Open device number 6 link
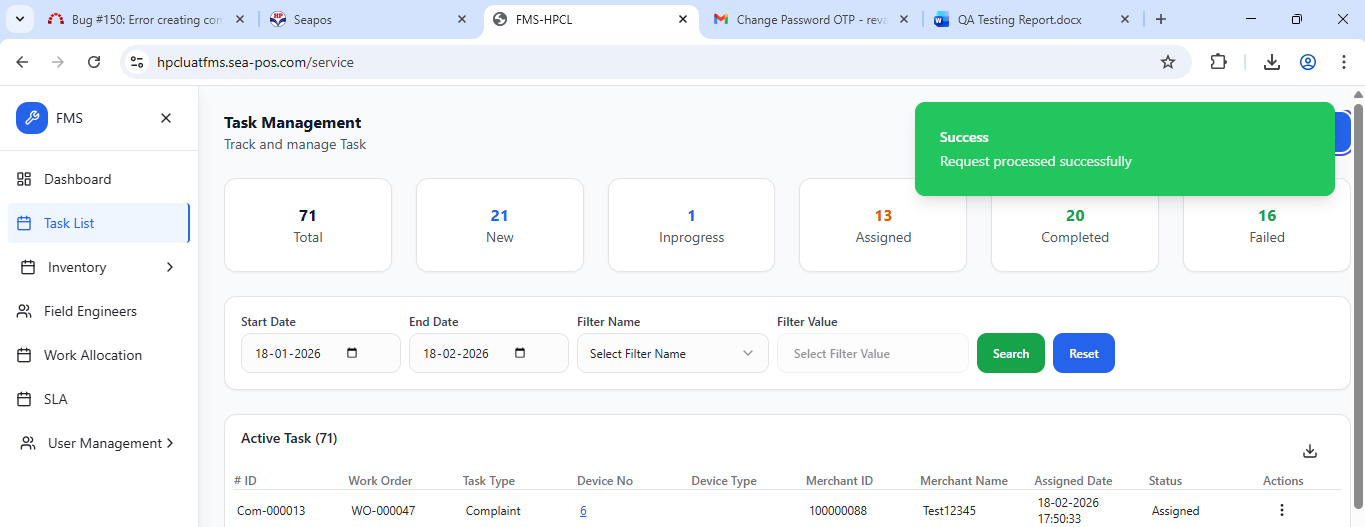This screenshot has width=1365, height=527. (583, 511)
